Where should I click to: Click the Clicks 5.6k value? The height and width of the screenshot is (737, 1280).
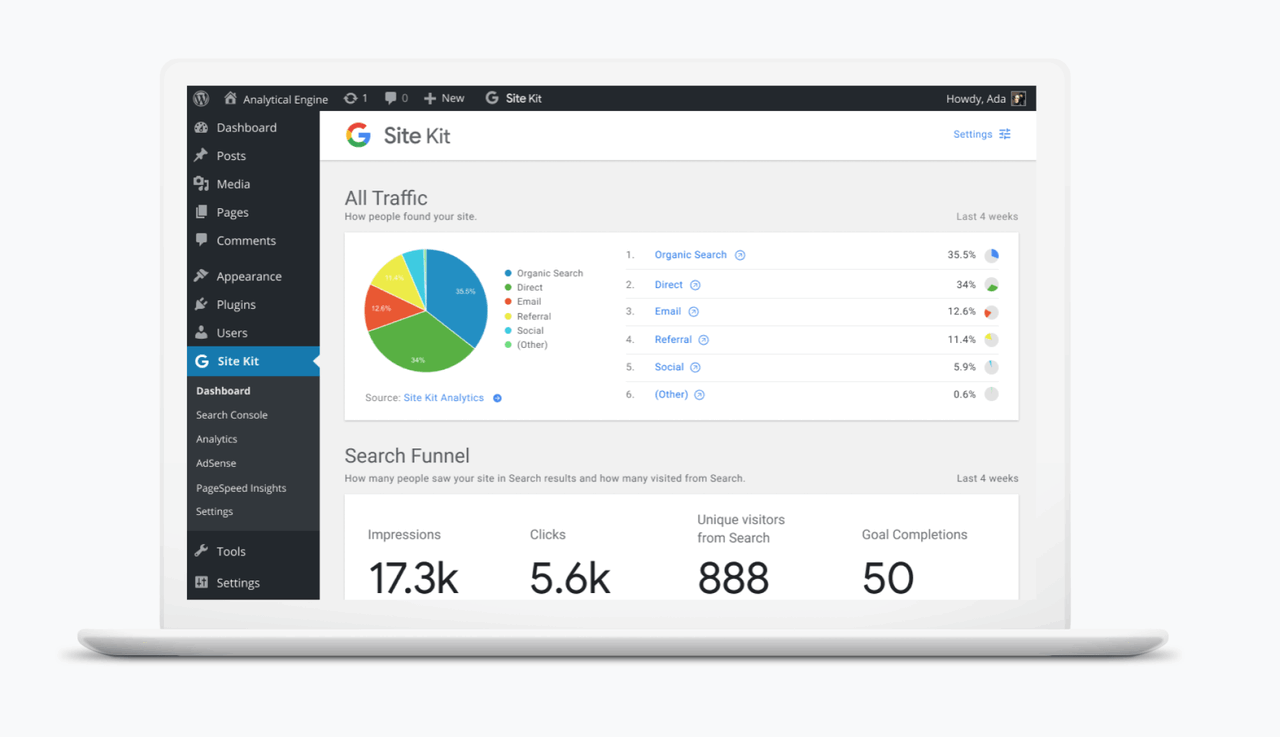(x=570, y=578)
